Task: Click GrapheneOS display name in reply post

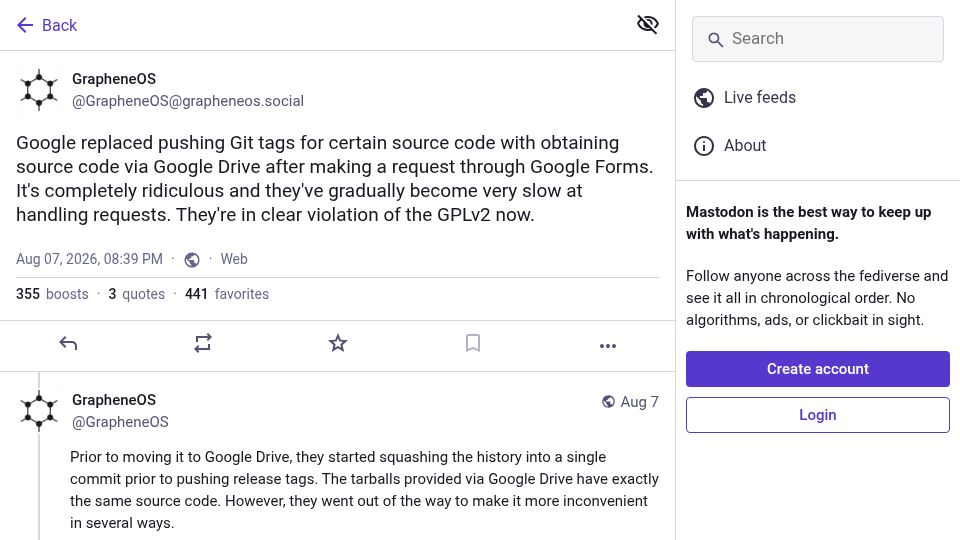Action: pyautogui.click(x=114, y=400)
